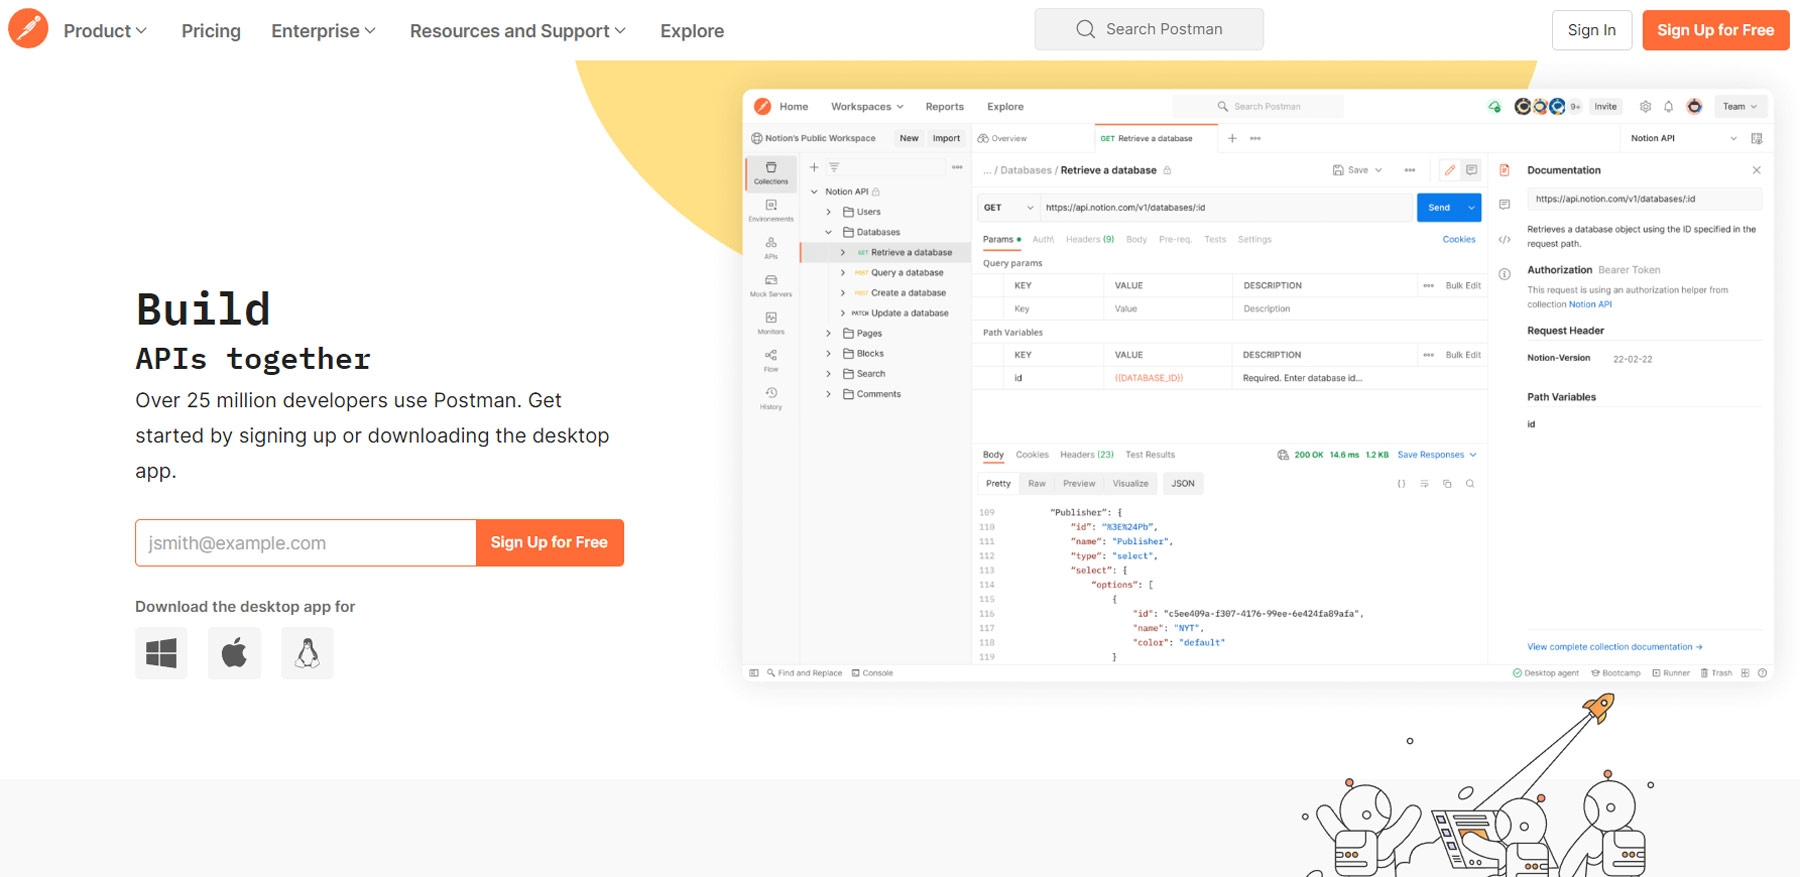The image size is (1800, 877).
Task: Open the History sidebar icon
Action: 771,398
